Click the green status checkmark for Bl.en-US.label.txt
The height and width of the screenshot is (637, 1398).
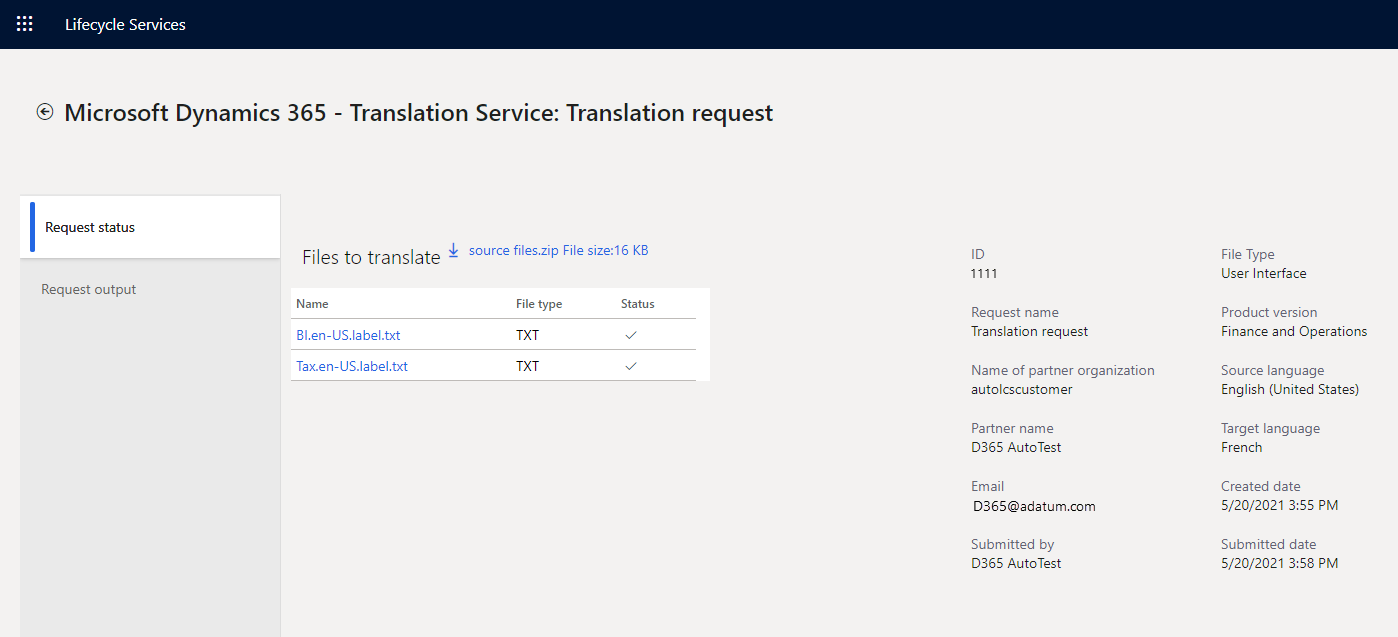(x=630, y=334)
